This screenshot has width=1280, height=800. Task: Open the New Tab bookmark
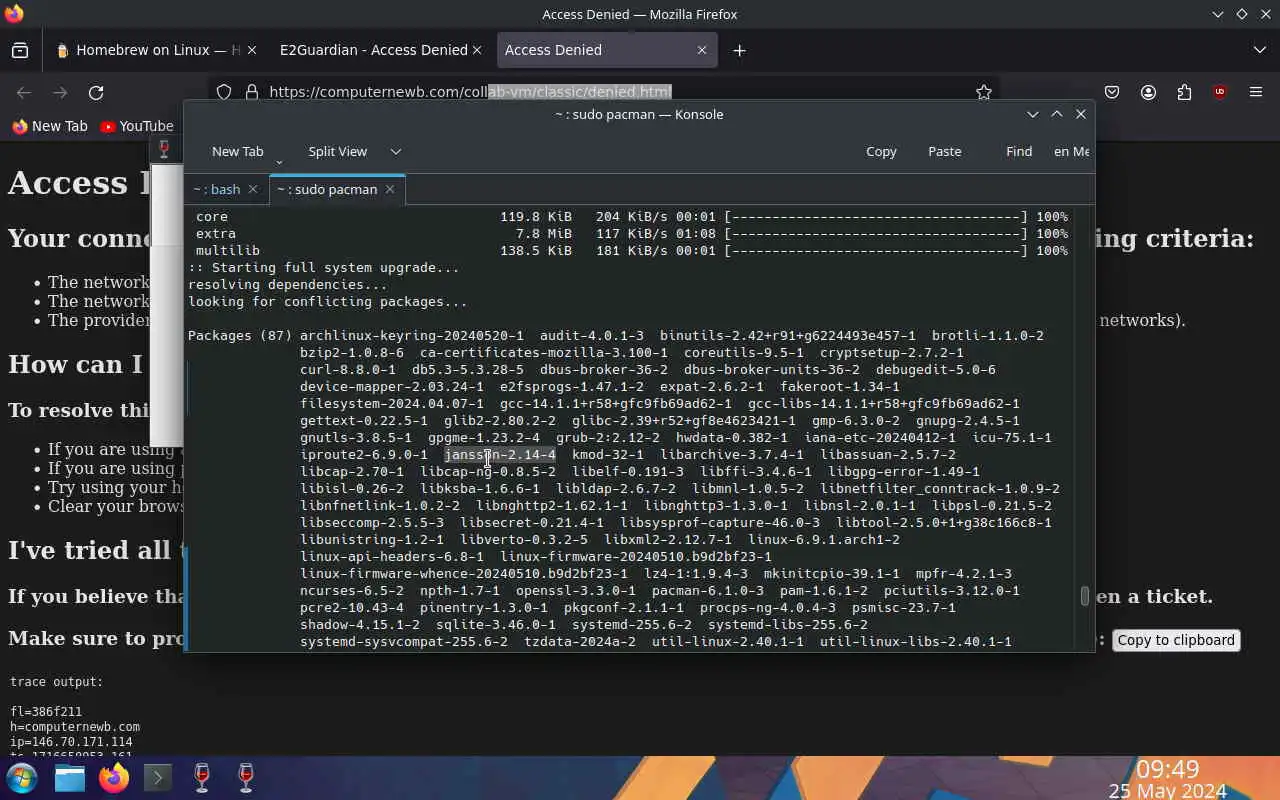pos(50,126)
